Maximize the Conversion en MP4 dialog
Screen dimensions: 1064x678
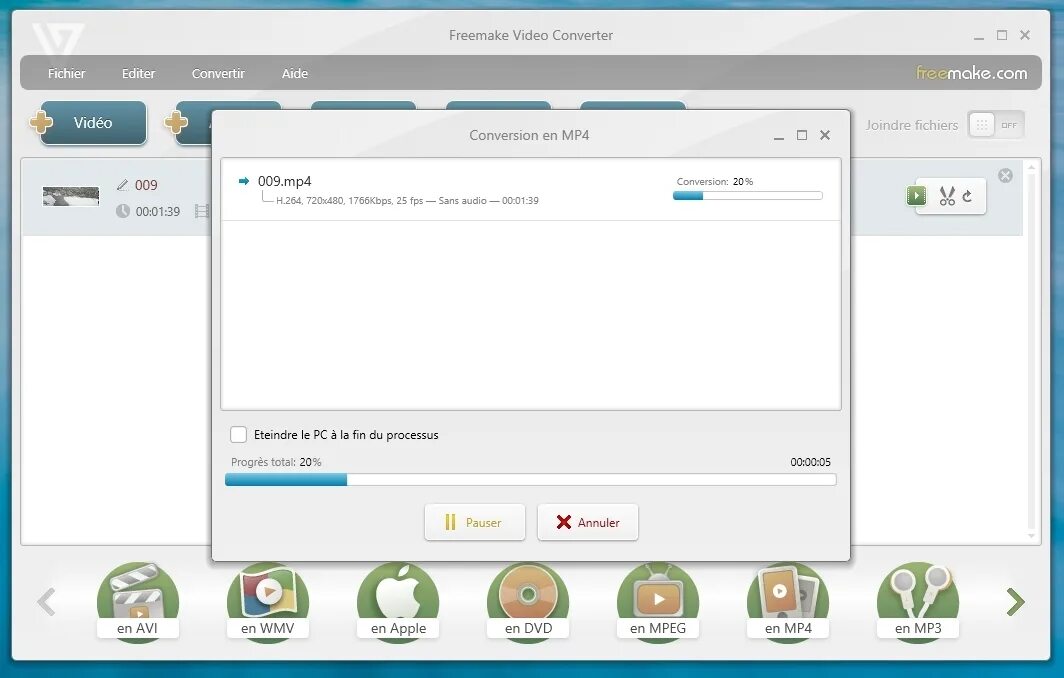(x=802, y=135)
